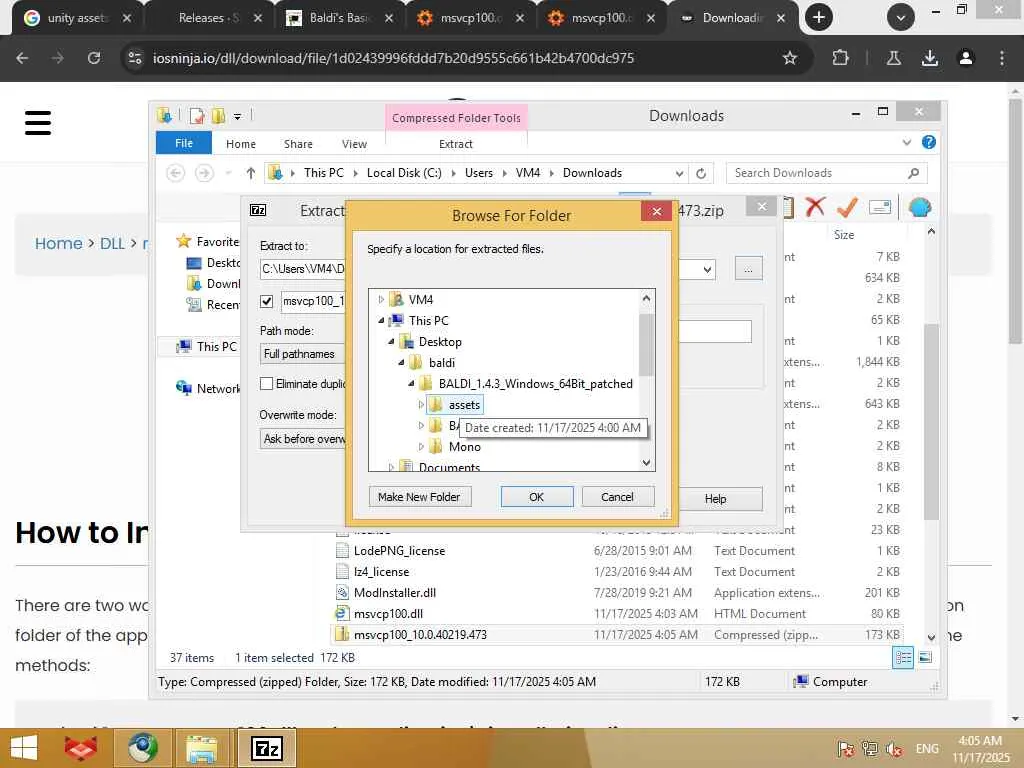This screenshot has height=768, width=1024.
Task: Click the Chrome Labs flask icon
Action: 893,58
